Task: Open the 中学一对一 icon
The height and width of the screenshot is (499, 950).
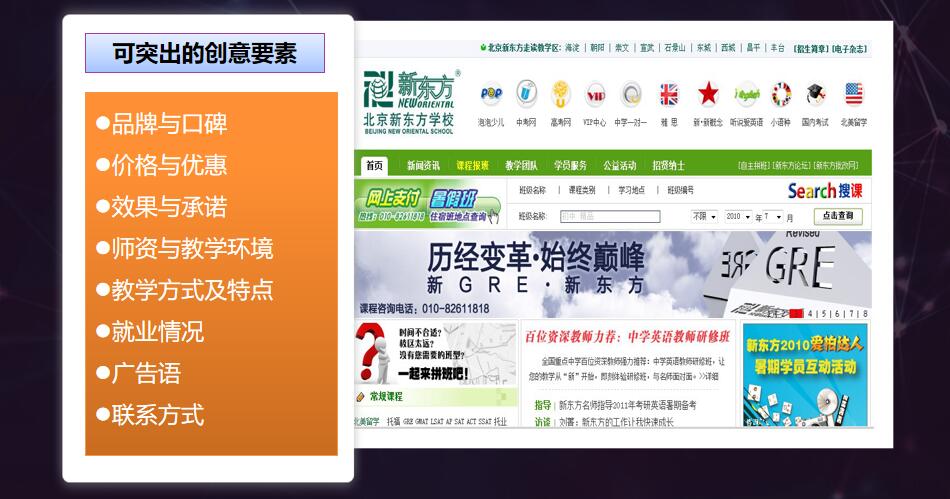Action: [631, 94]
